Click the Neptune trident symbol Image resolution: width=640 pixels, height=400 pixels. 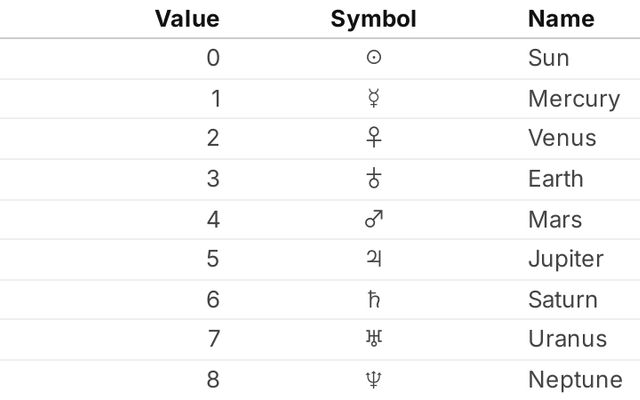(x=374, y=380)
